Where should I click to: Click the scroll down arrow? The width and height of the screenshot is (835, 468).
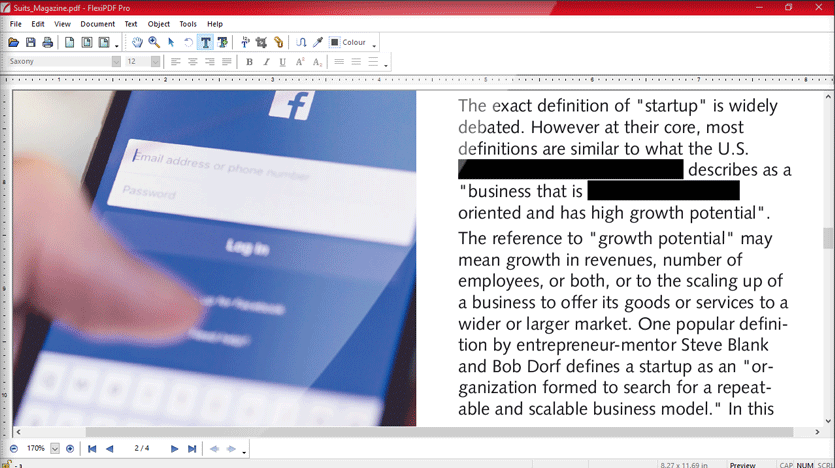[828, 421]
